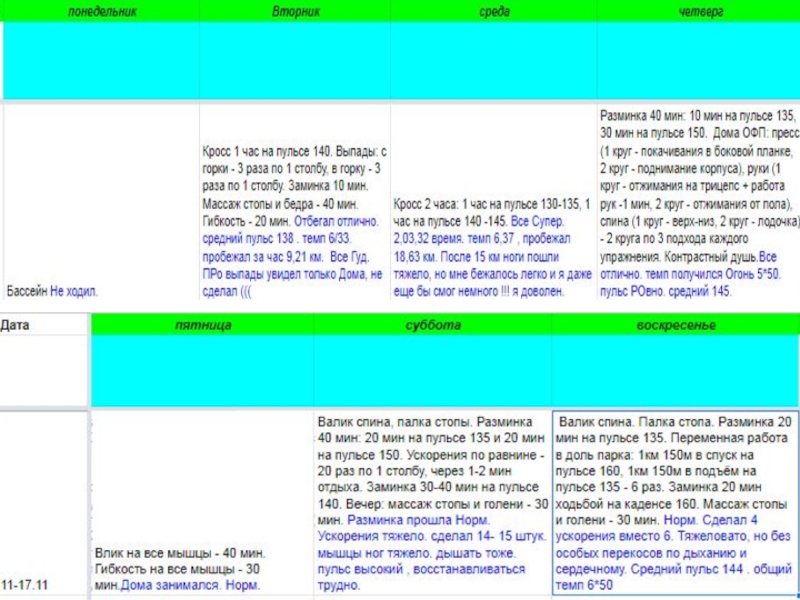The width and height of the screenshot is (800, 600).
Task: Click the cyan cell below понедельник
Action: [x=101, y=60]
